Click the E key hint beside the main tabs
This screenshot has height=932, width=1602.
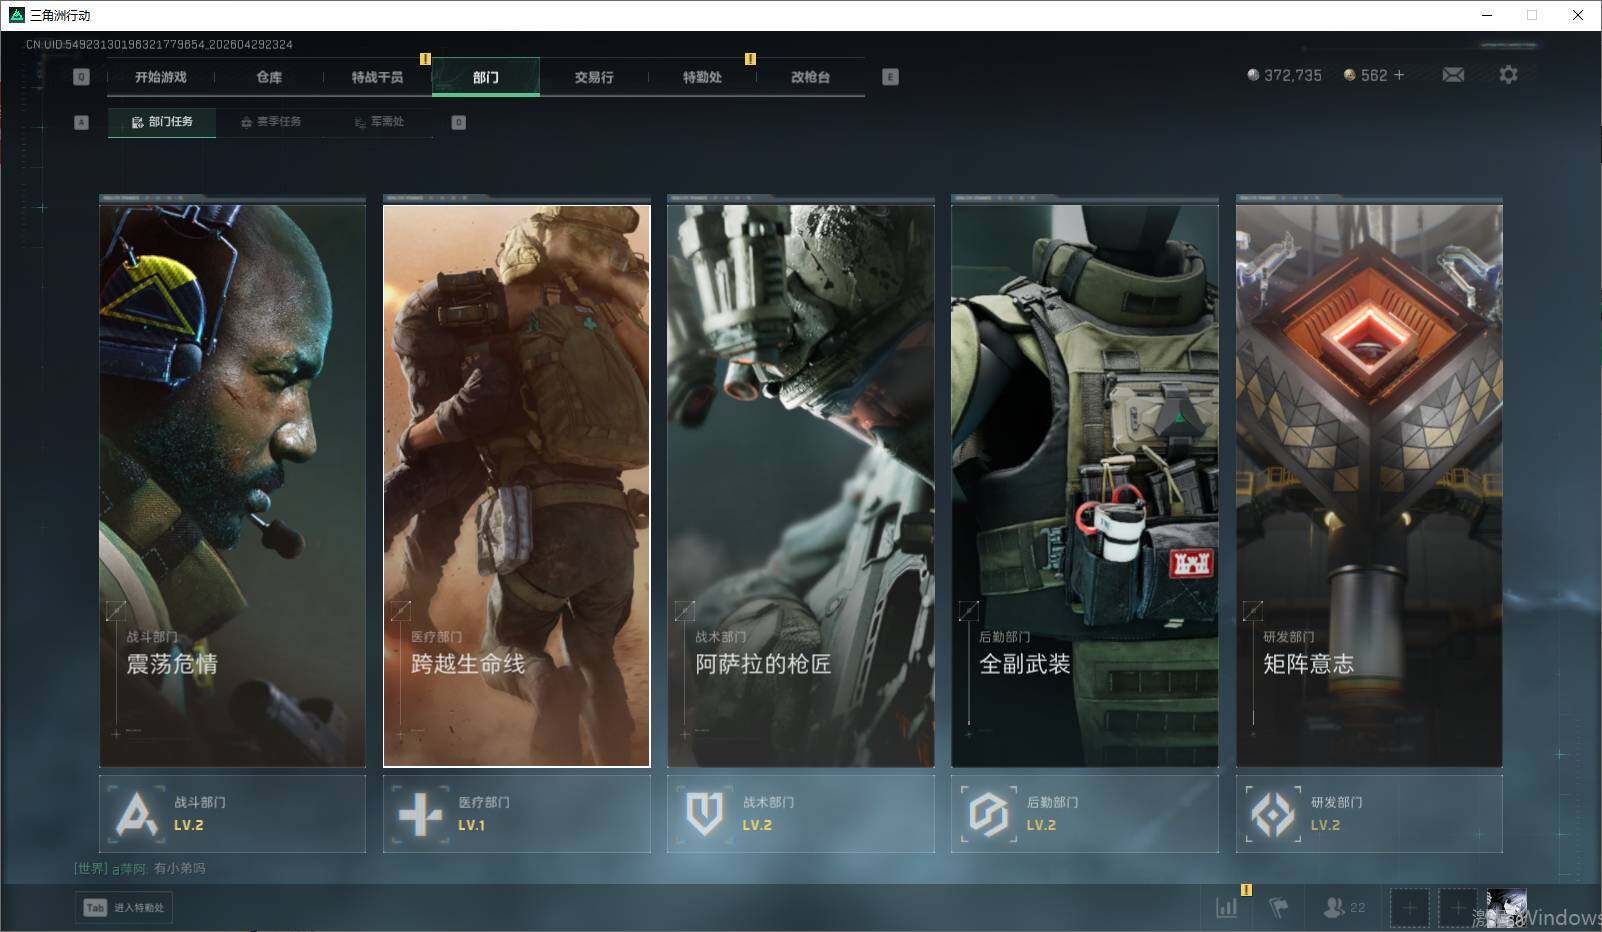[x=890, y=77]
